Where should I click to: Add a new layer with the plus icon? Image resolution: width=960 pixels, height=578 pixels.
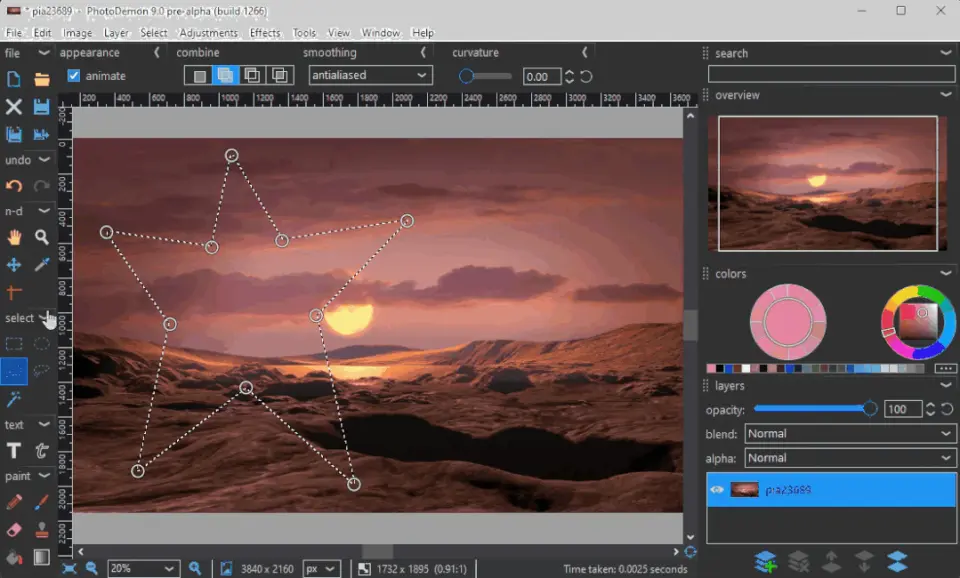point(765,561)
